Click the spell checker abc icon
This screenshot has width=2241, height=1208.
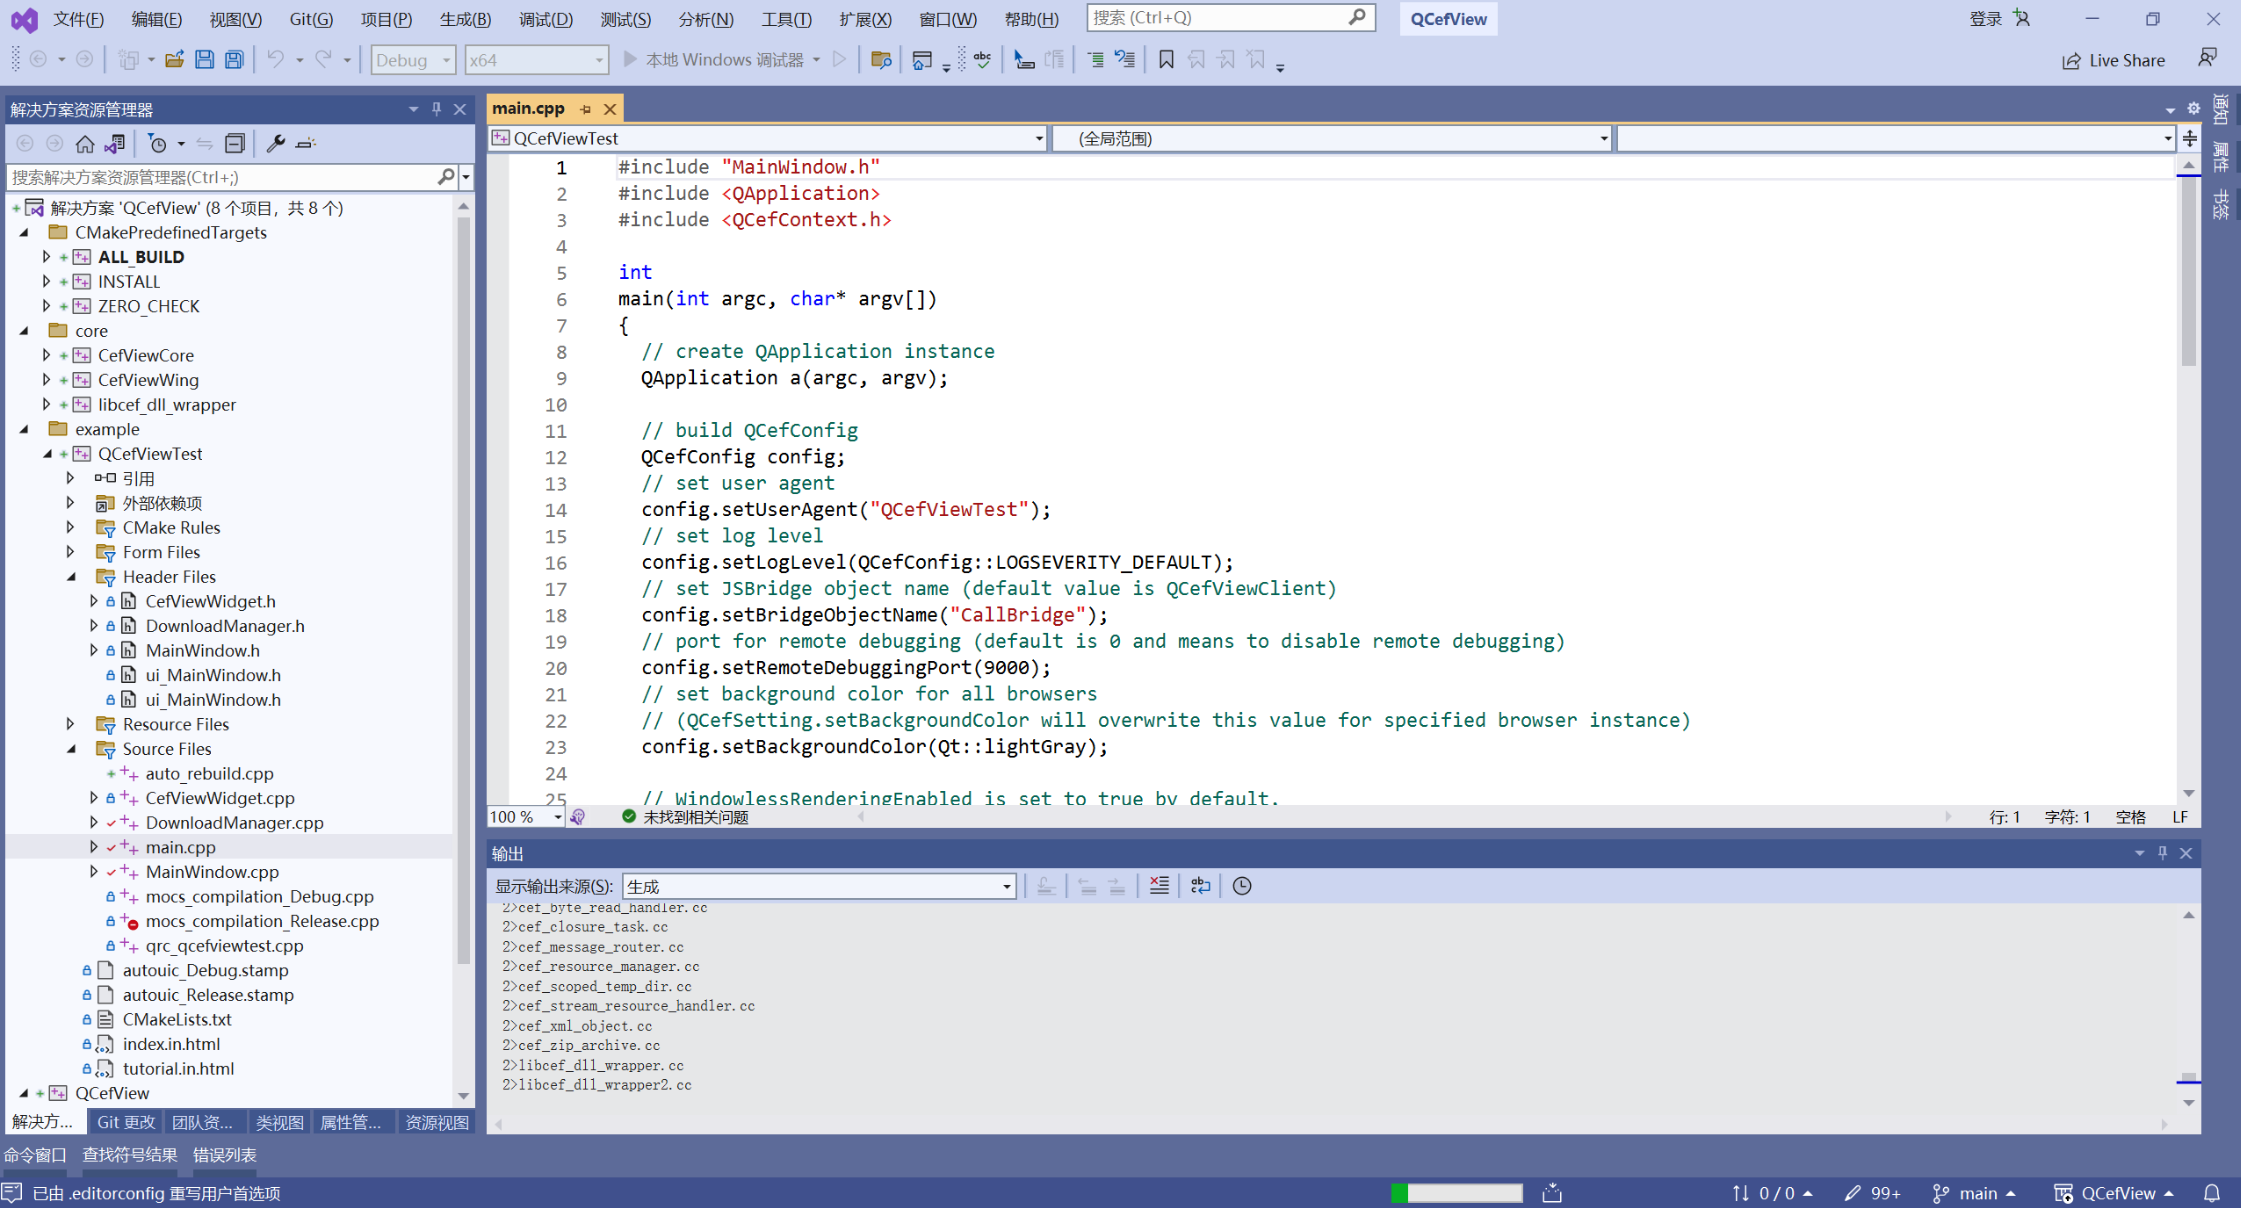(x=982, y=60)
